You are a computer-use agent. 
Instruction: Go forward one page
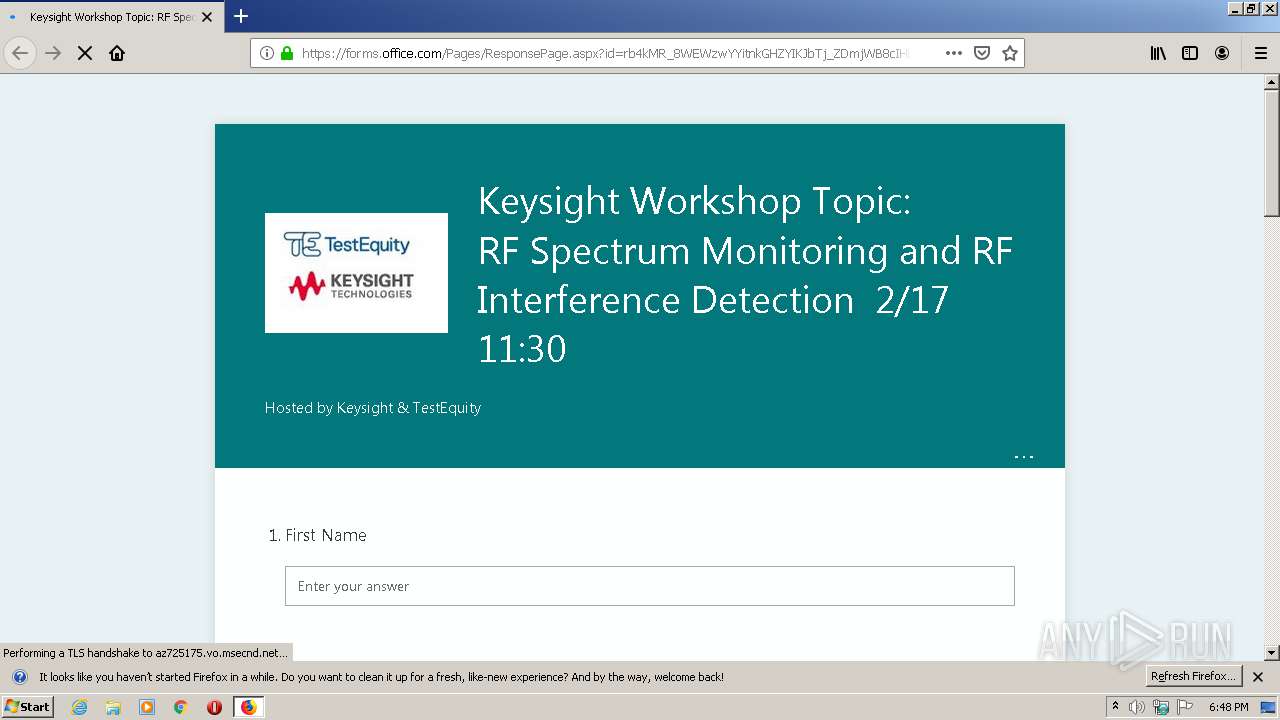(x=53, y=53)
